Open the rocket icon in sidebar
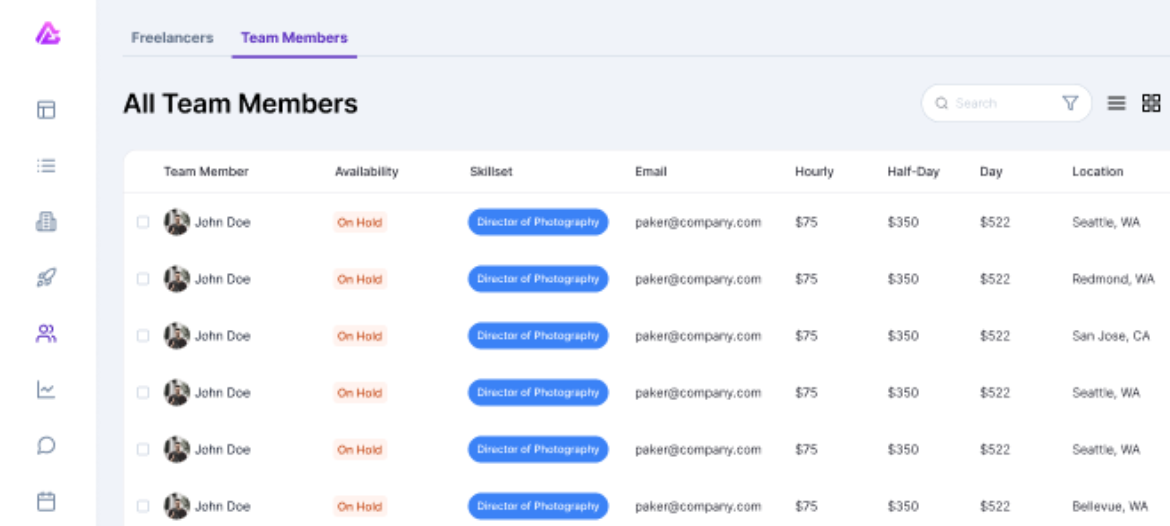The image size is (1170, 526). click(x=46, y=278)
